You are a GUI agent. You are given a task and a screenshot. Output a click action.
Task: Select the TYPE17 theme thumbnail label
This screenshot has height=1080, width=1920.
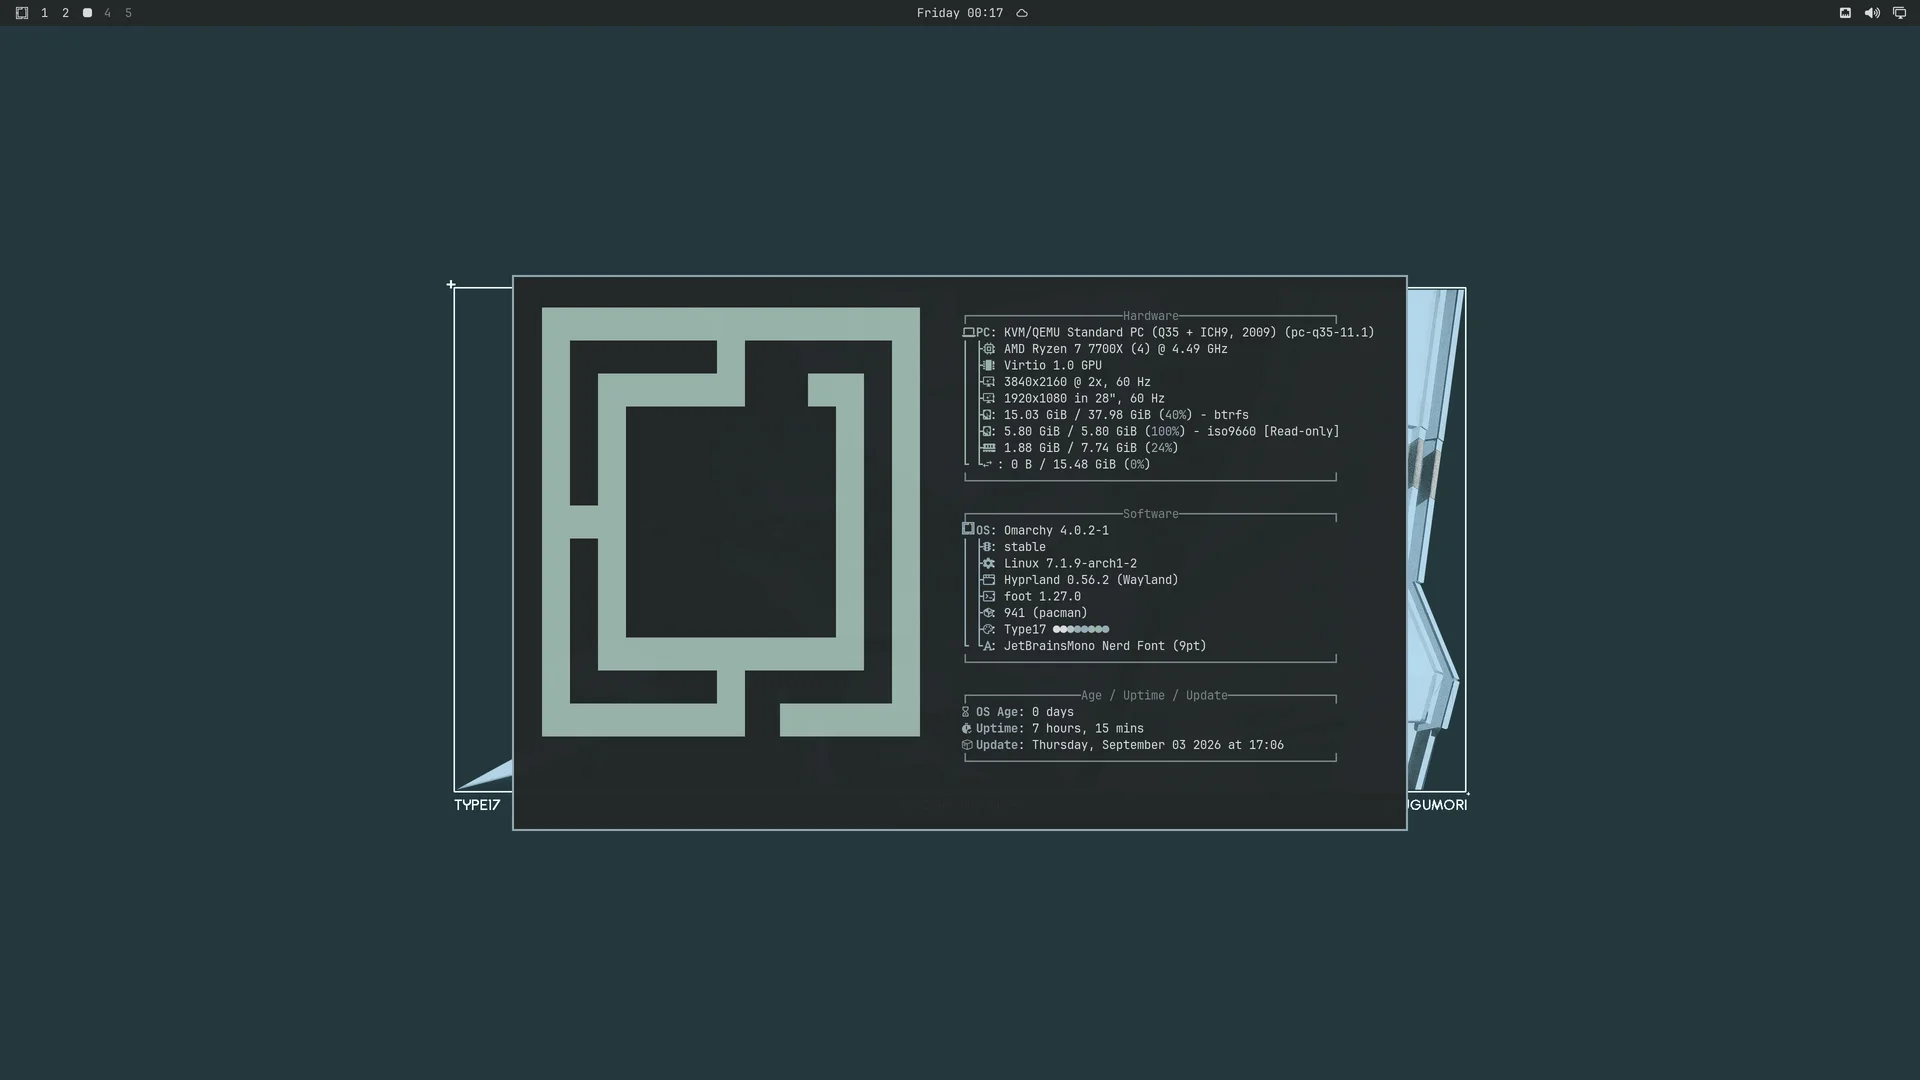pyautogui.click(x=477, y=805)
